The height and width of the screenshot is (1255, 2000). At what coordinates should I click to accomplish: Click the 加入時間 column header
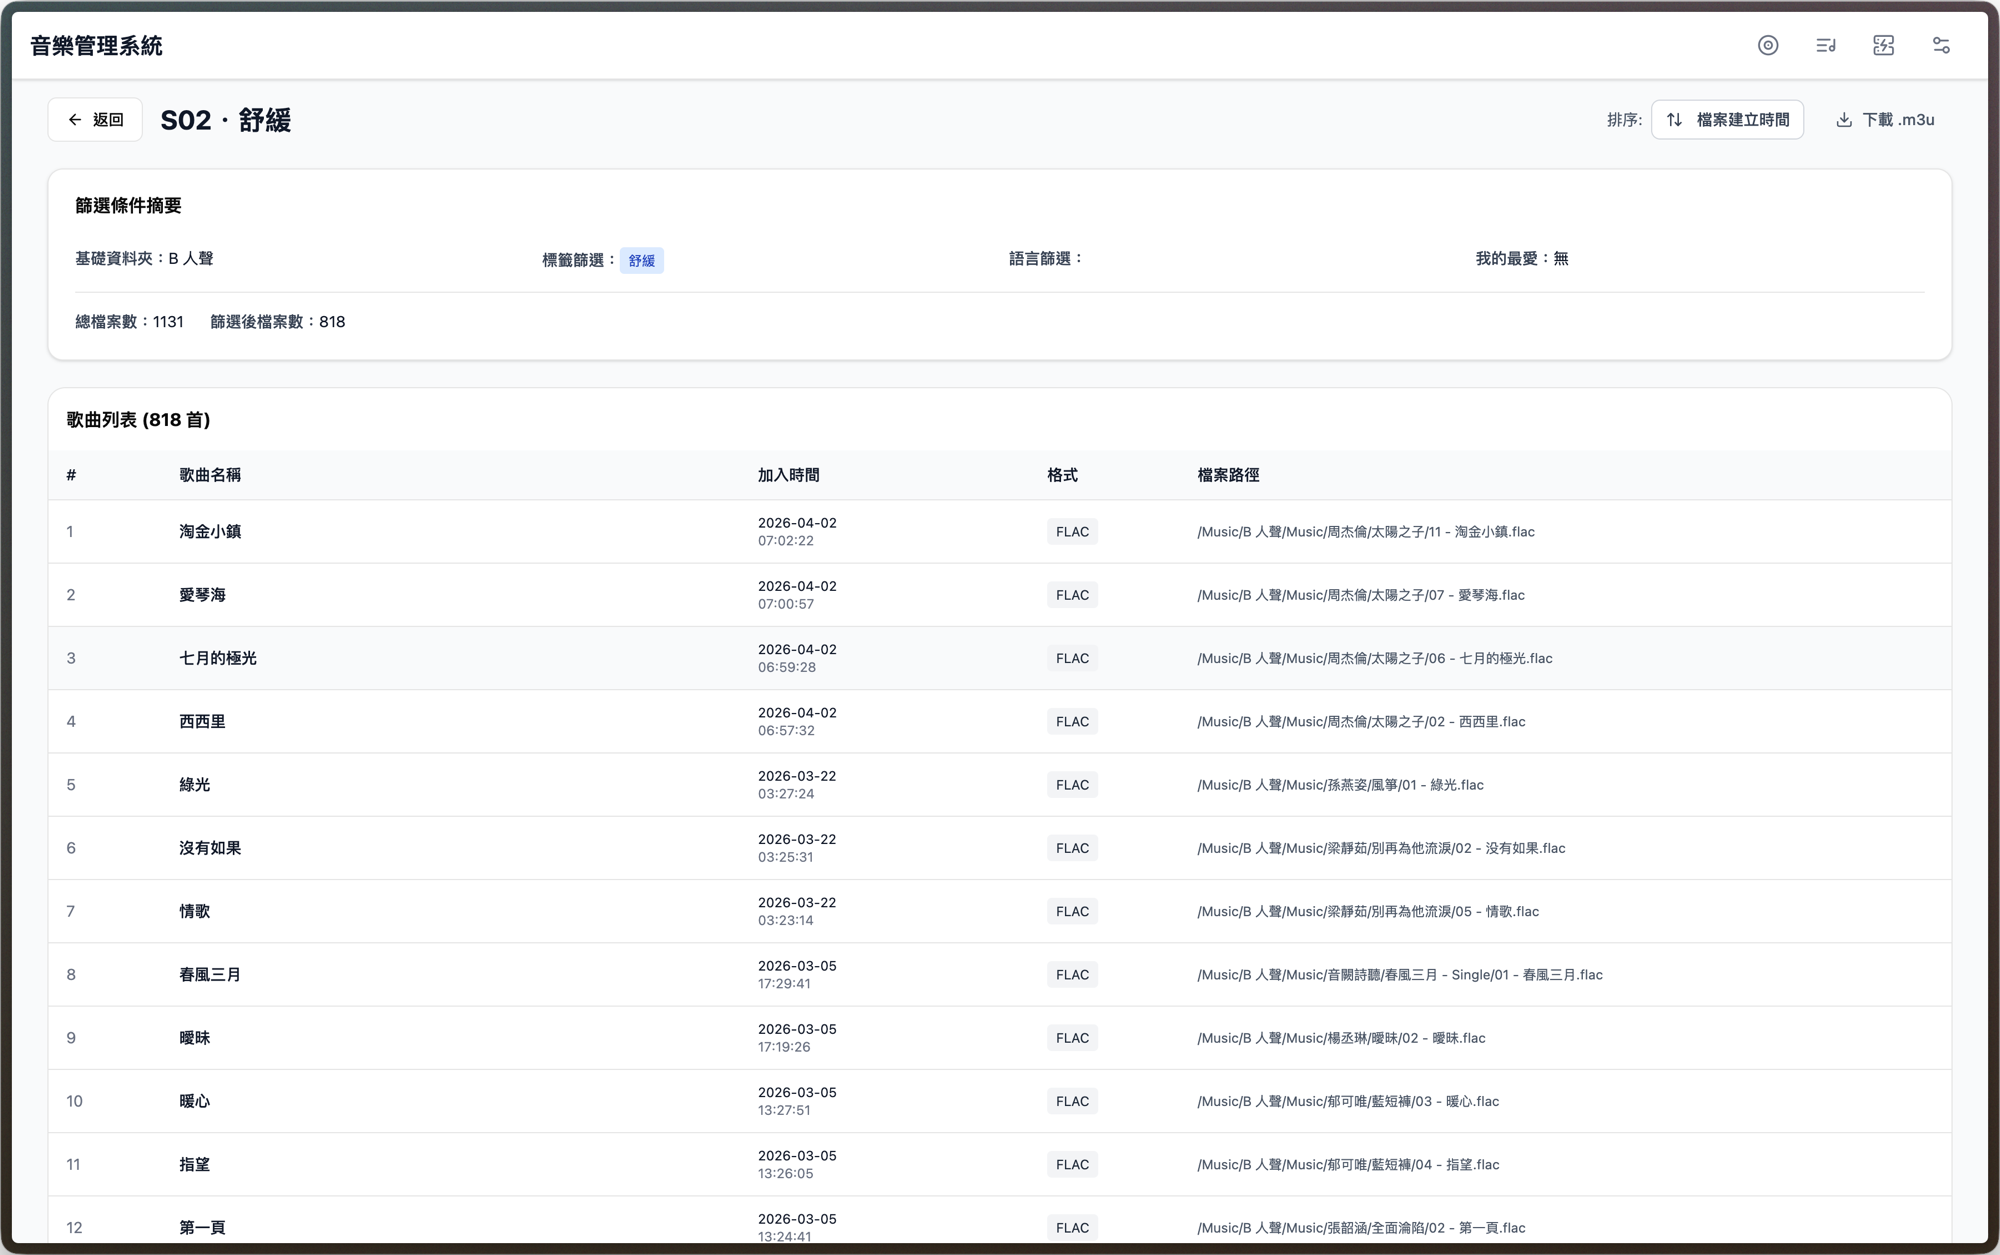[789, 475]
